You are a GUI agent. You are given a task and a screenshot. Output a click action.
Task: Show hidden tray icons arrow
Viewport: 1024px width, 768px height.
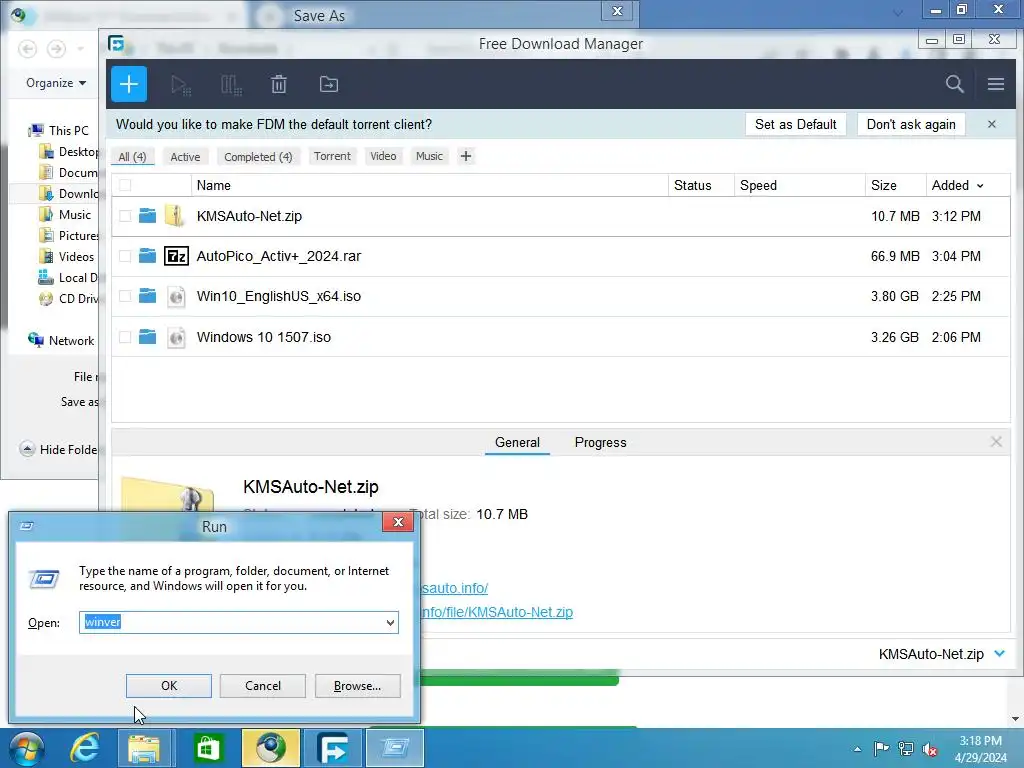857,750
